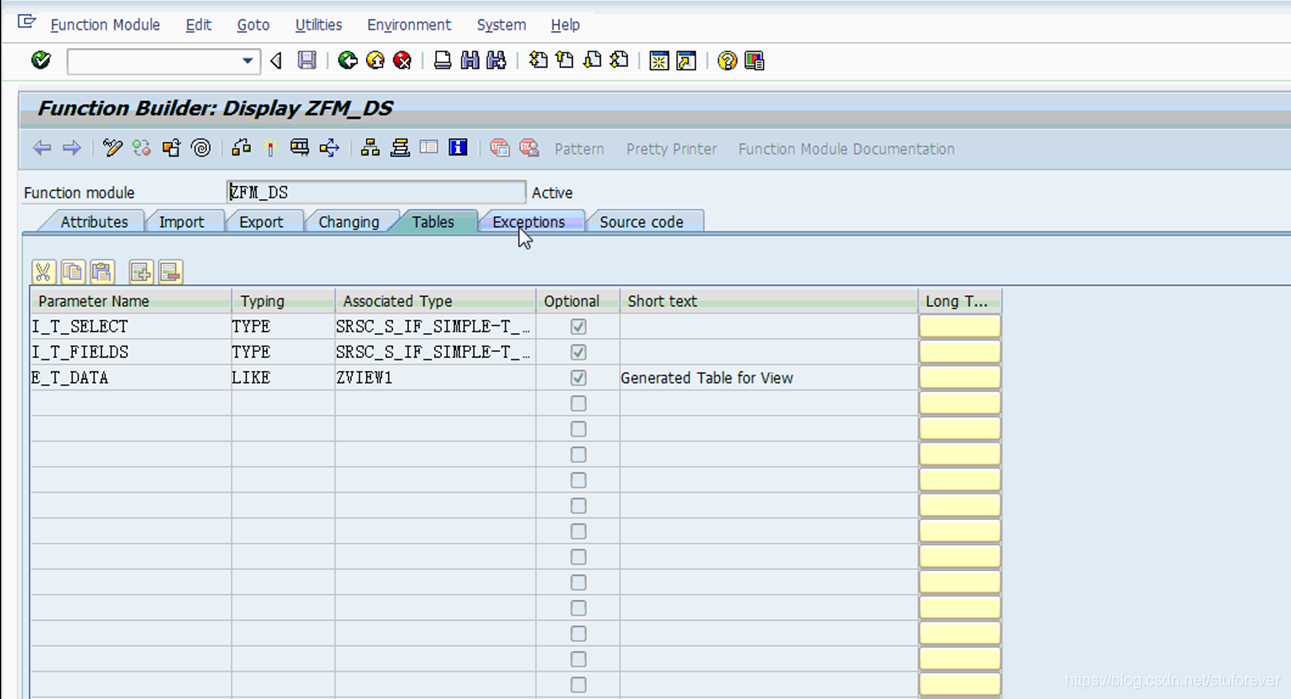Open the Goto menu

[253, 25]
